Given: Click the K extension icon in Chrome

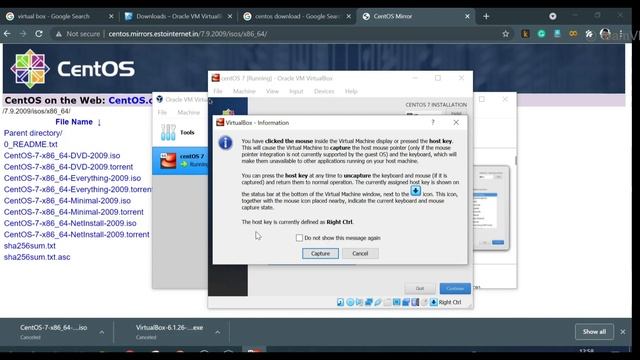Looking at the screenshot, I should [x=525, y=34].
